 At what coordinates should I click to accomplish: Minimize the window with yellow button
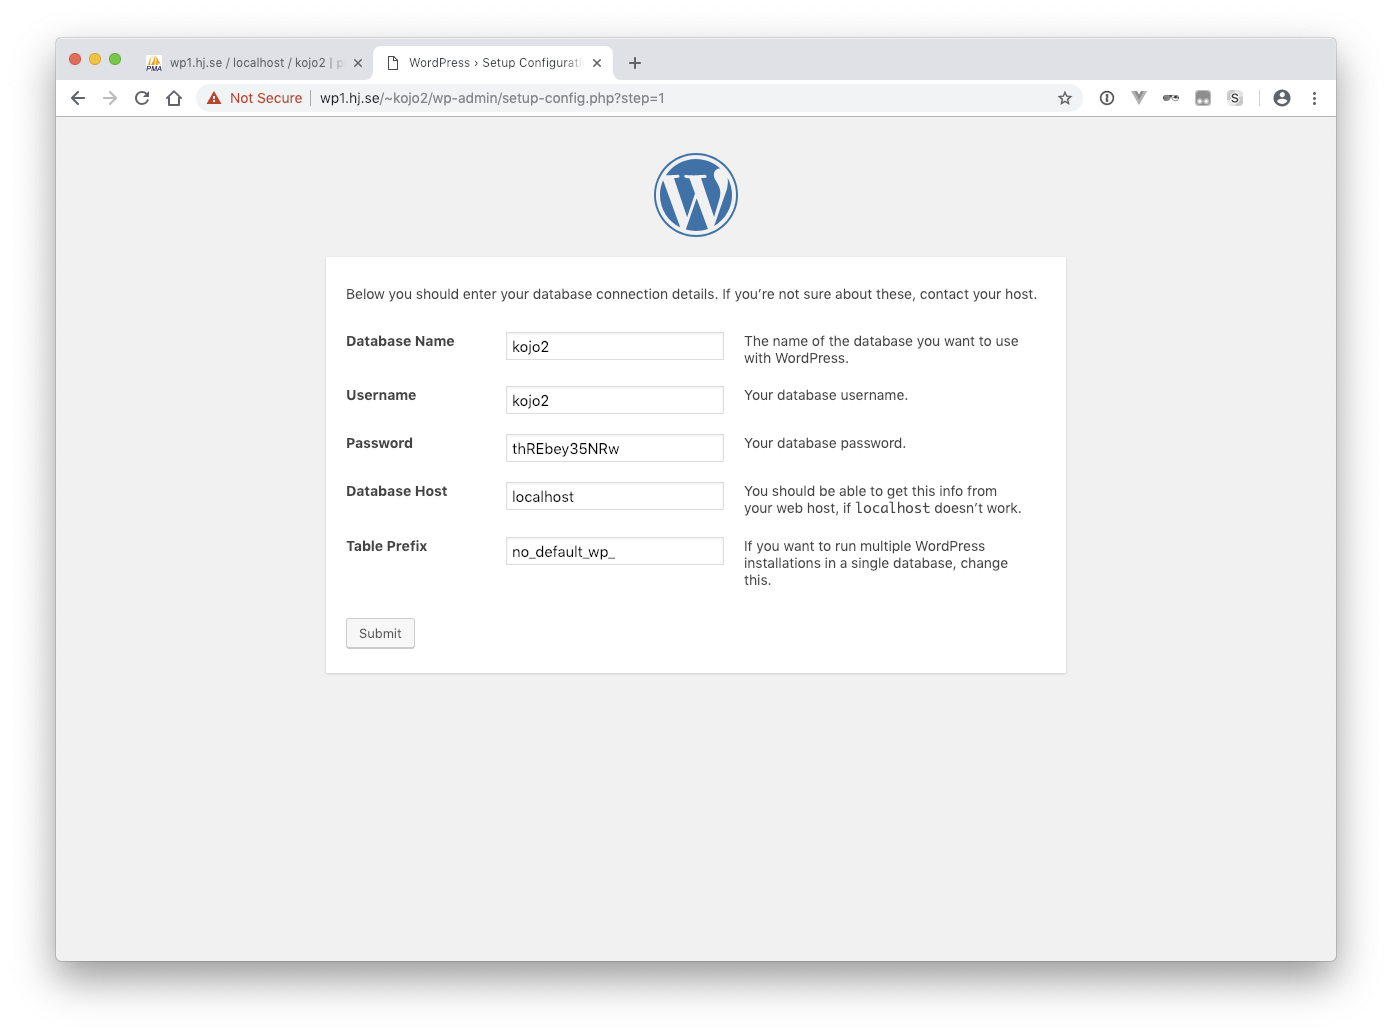[x=95, y=59]
